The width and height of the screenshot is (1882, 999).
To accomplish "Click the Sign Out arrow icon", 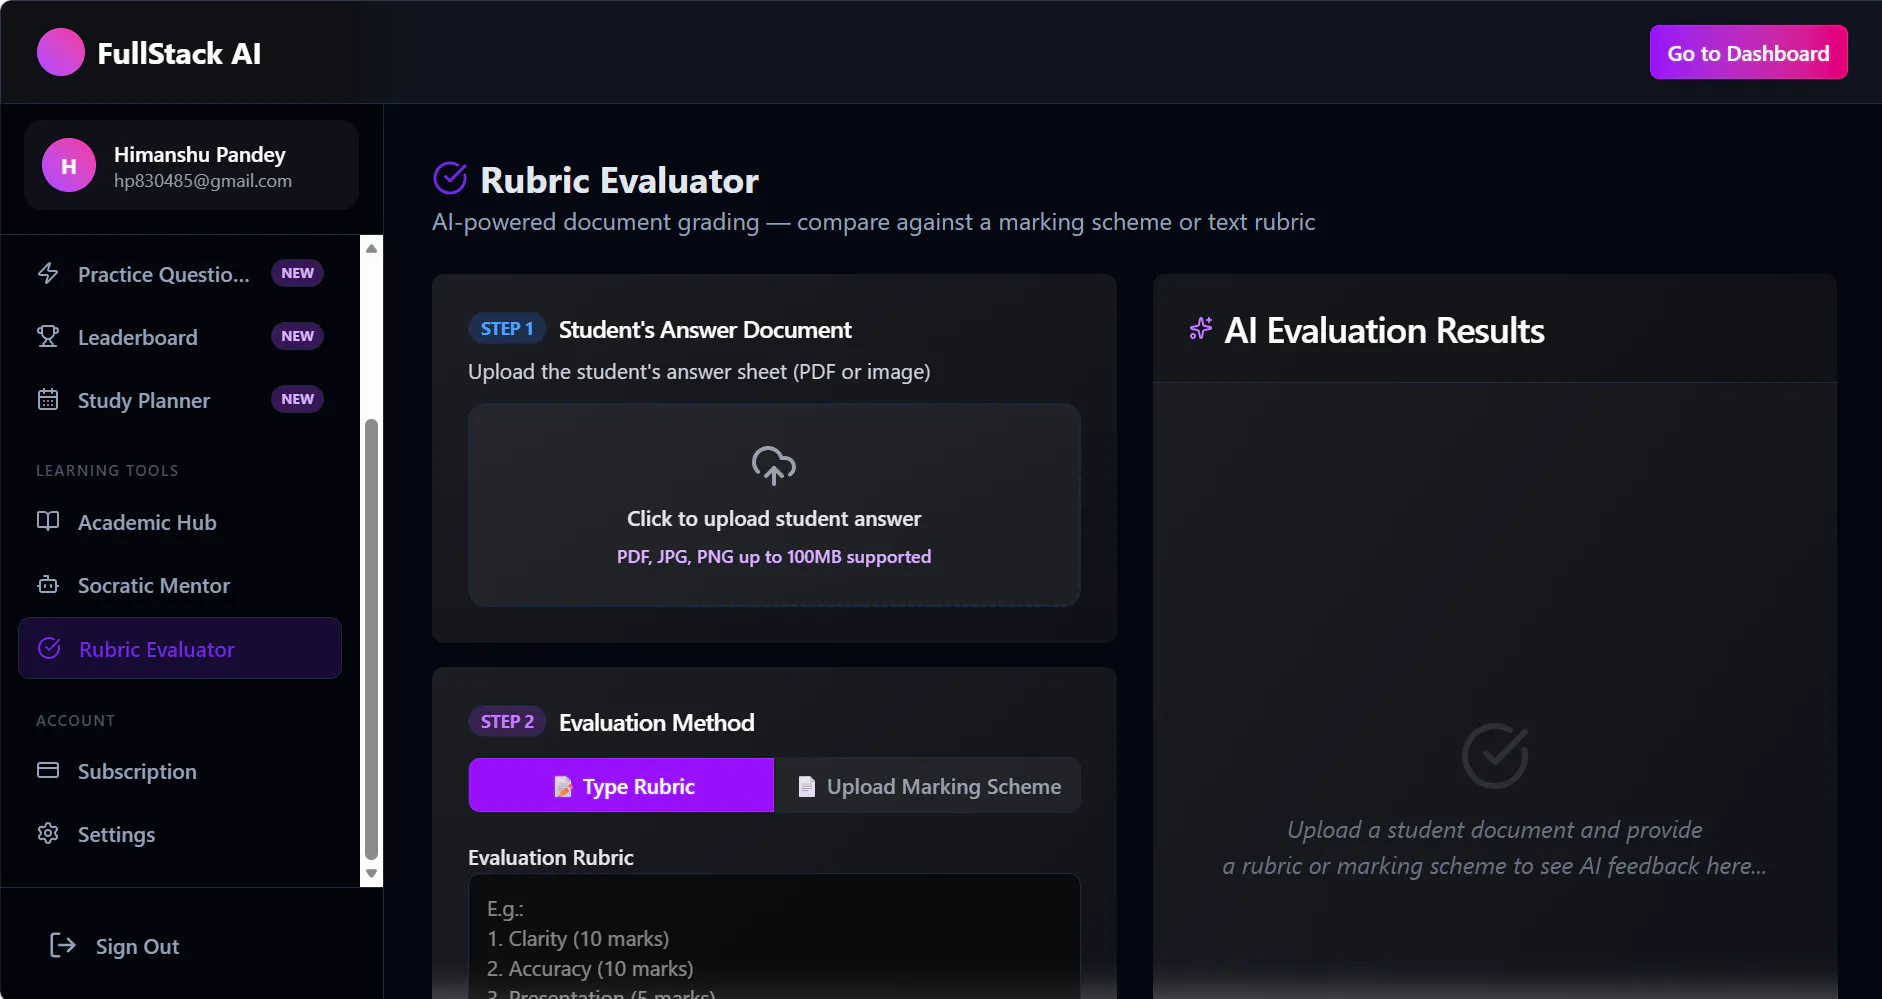I will (x=62, y=945).
